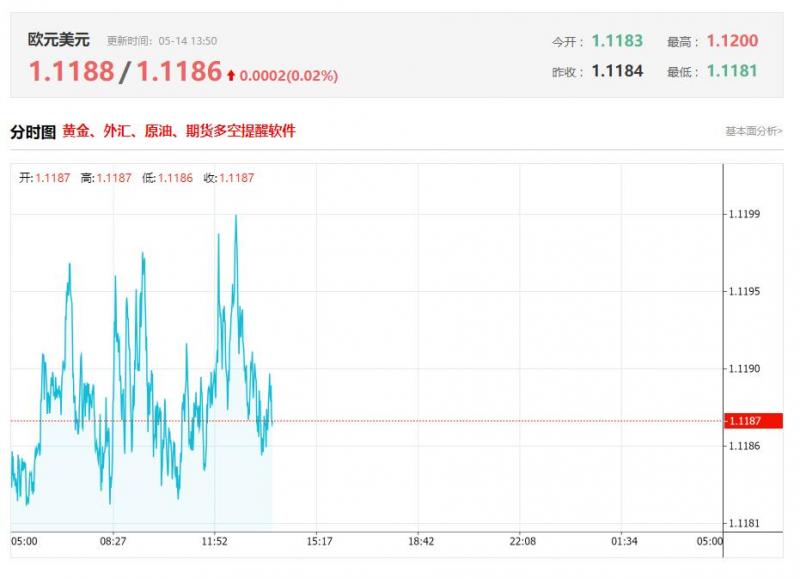
Task: Click the change value 0.0002(0.02%)
Action: 289,76
